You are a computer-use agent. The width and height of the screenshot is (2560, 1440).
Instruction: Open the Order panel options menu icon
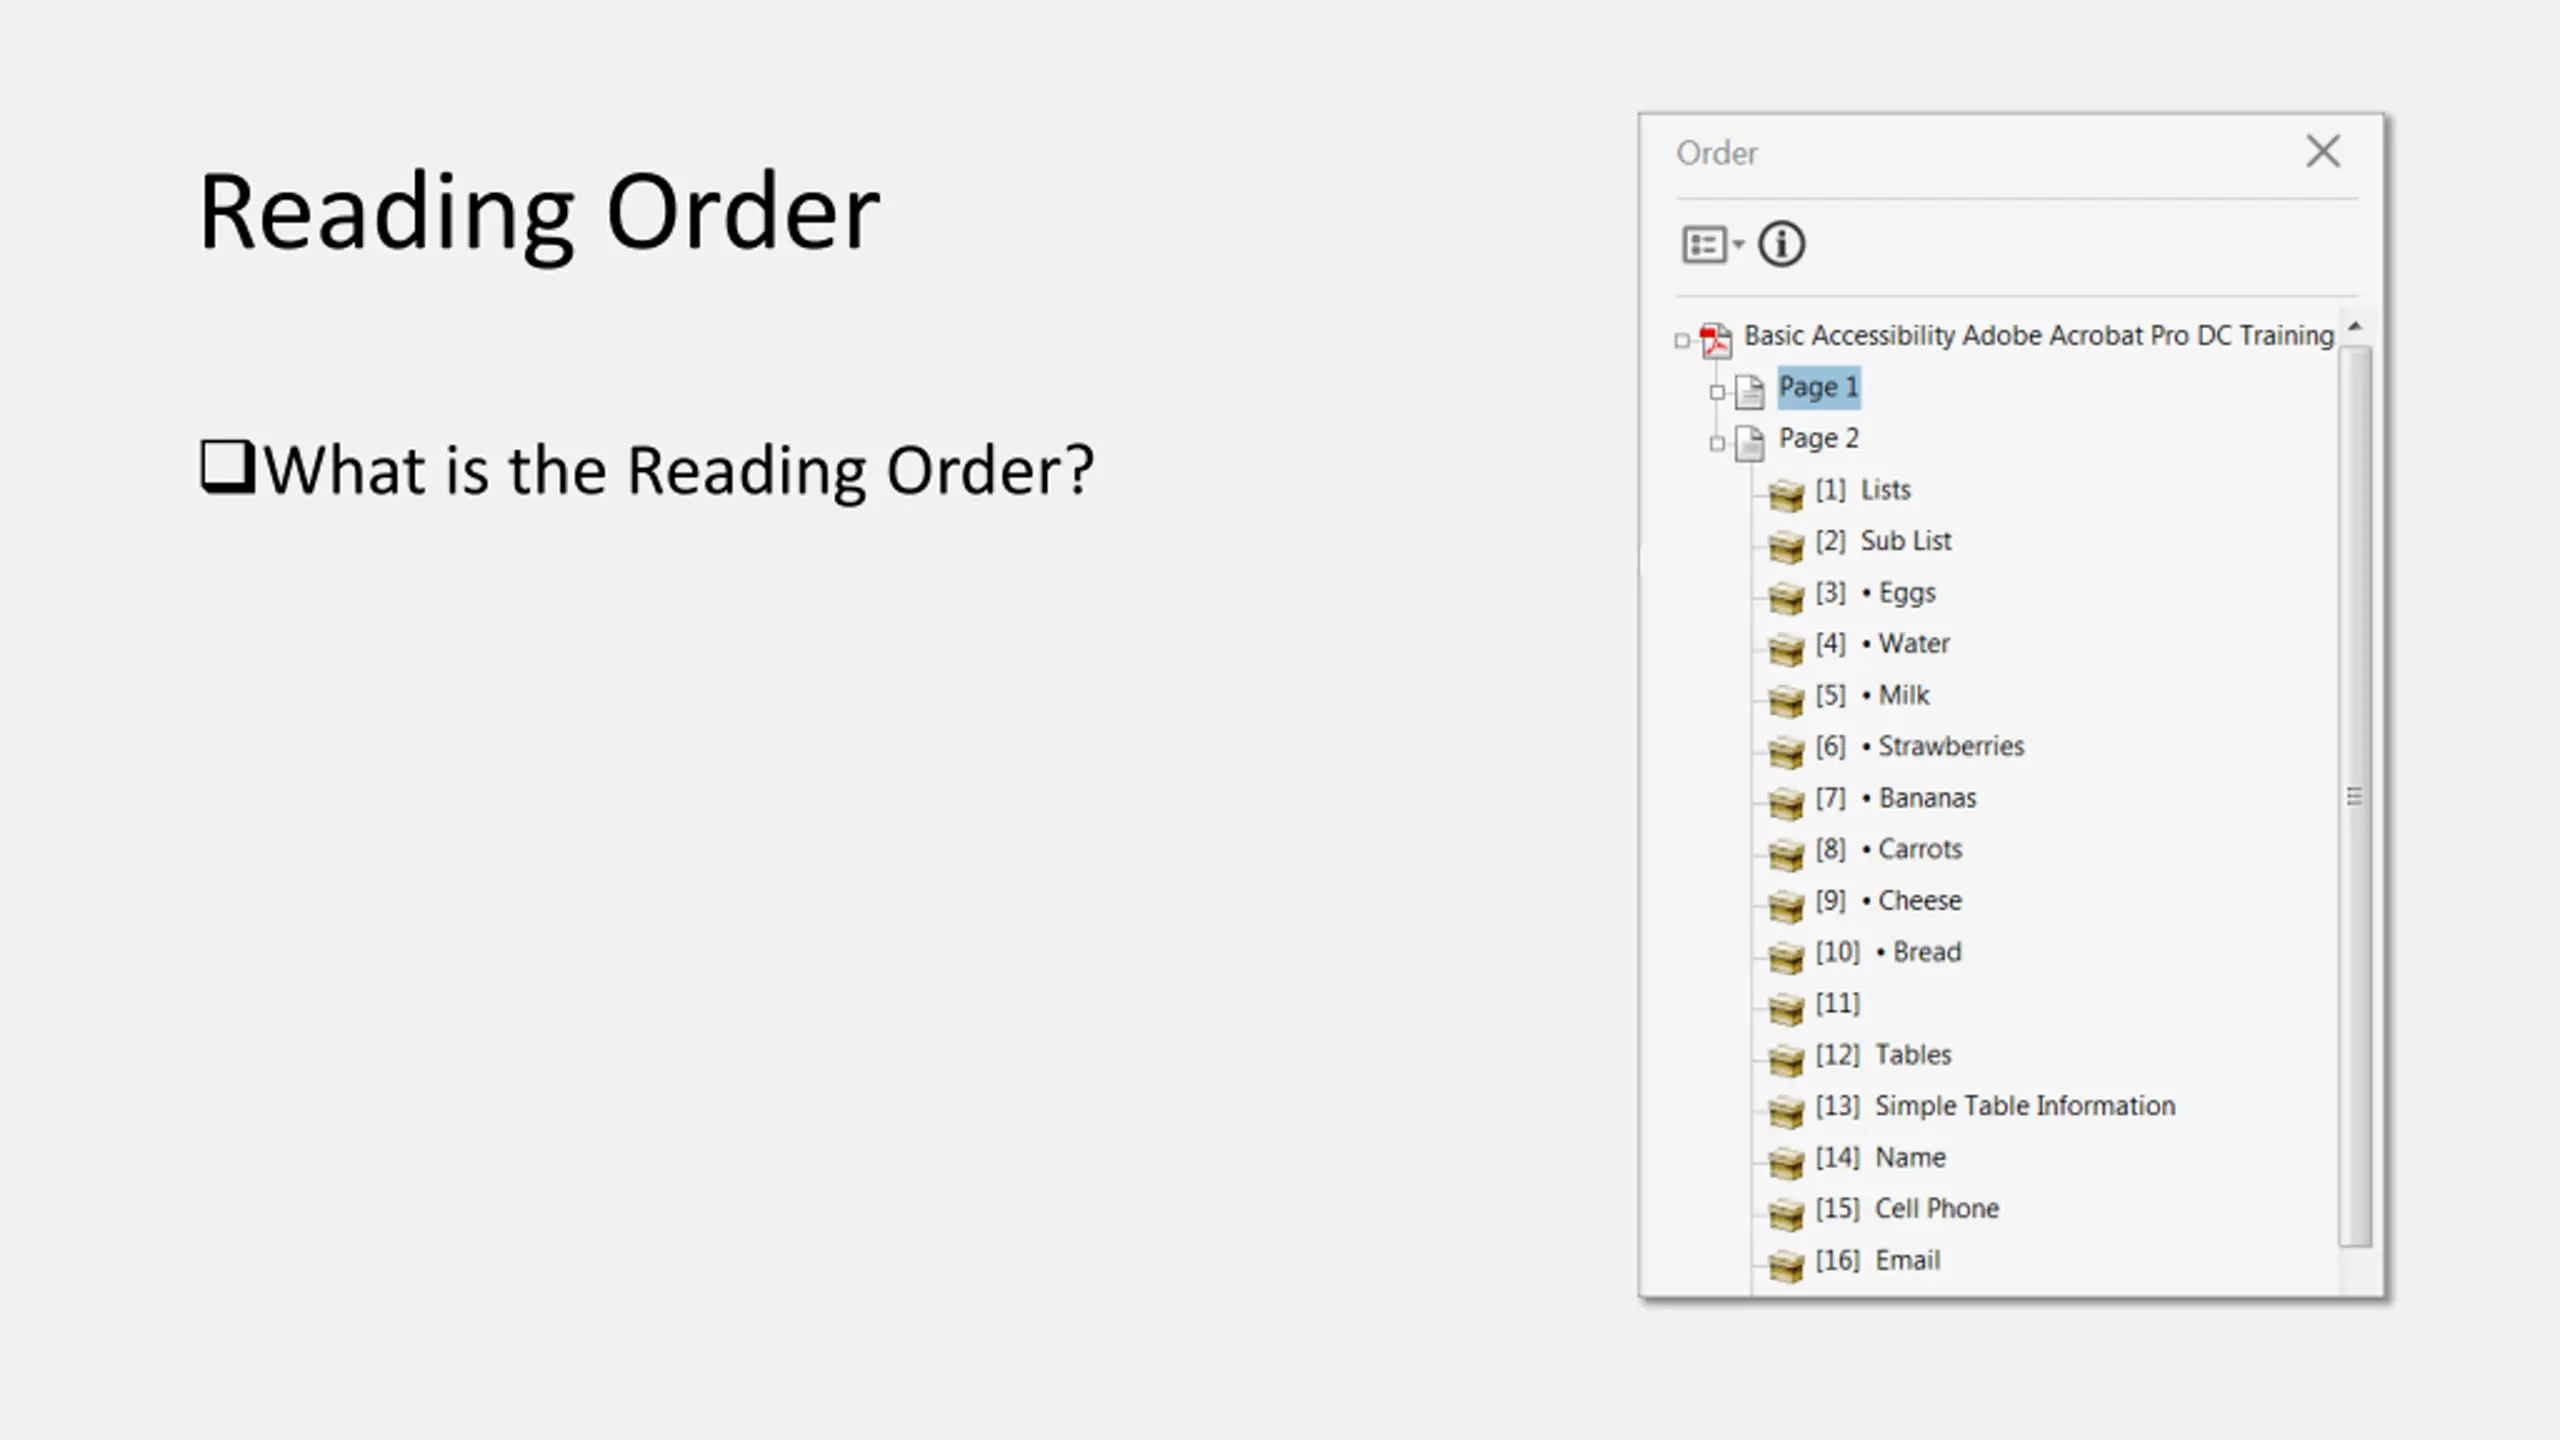tap(1711, 244)
